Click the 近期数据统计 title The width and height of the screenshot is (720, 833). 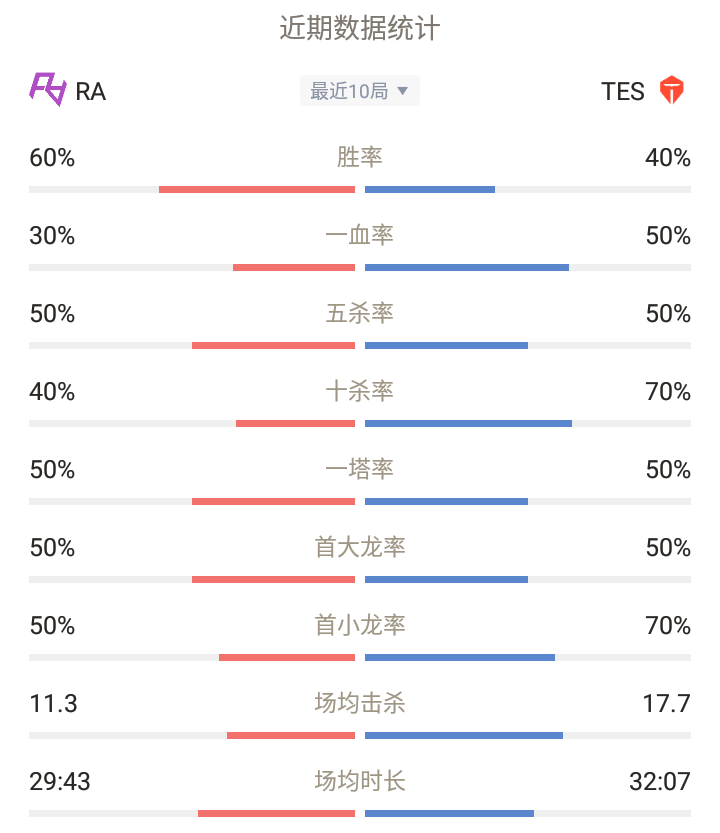(x=360, y=28)
